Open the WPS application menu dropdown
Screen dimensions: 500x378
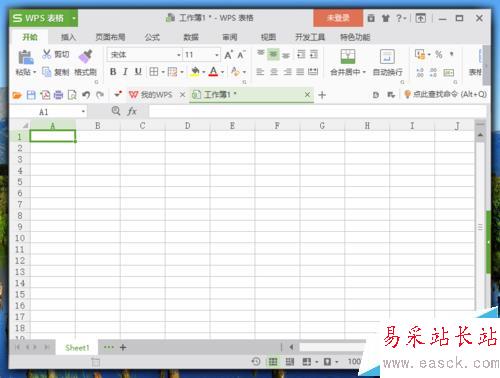[74, 18]
